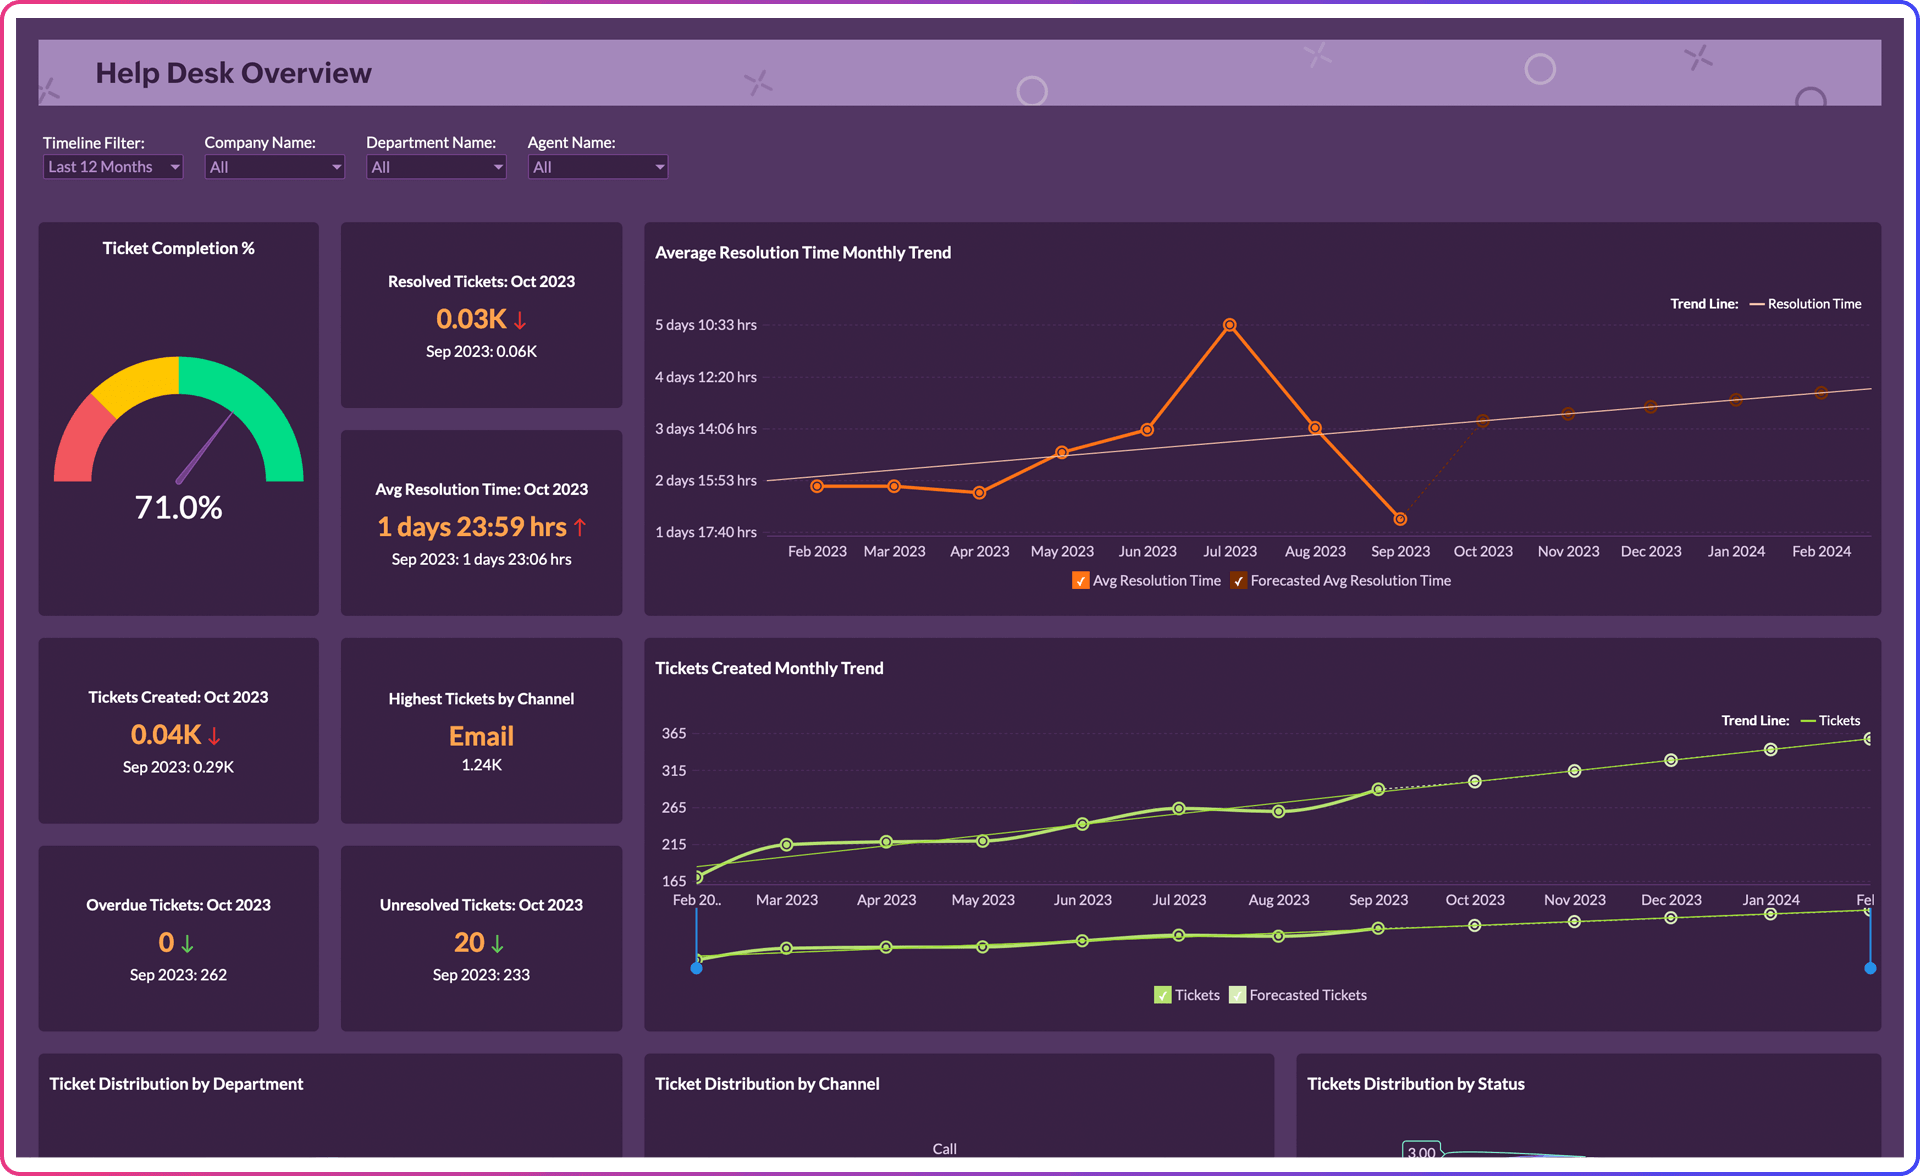Disable the Forecasted Avg Resolution Time checkbox
This screenshot has height=1176, width=1920.
click(x=1238, y=580)
